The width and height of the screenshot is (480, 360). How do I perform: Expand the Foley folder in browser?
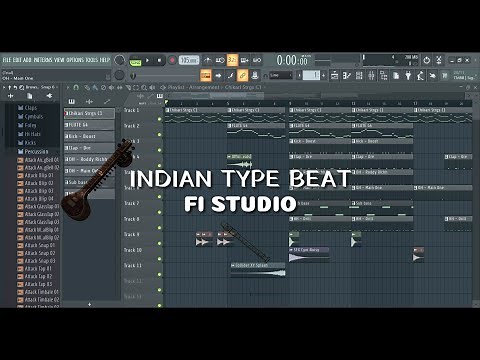pyautogui.click(x=27, y=125)
